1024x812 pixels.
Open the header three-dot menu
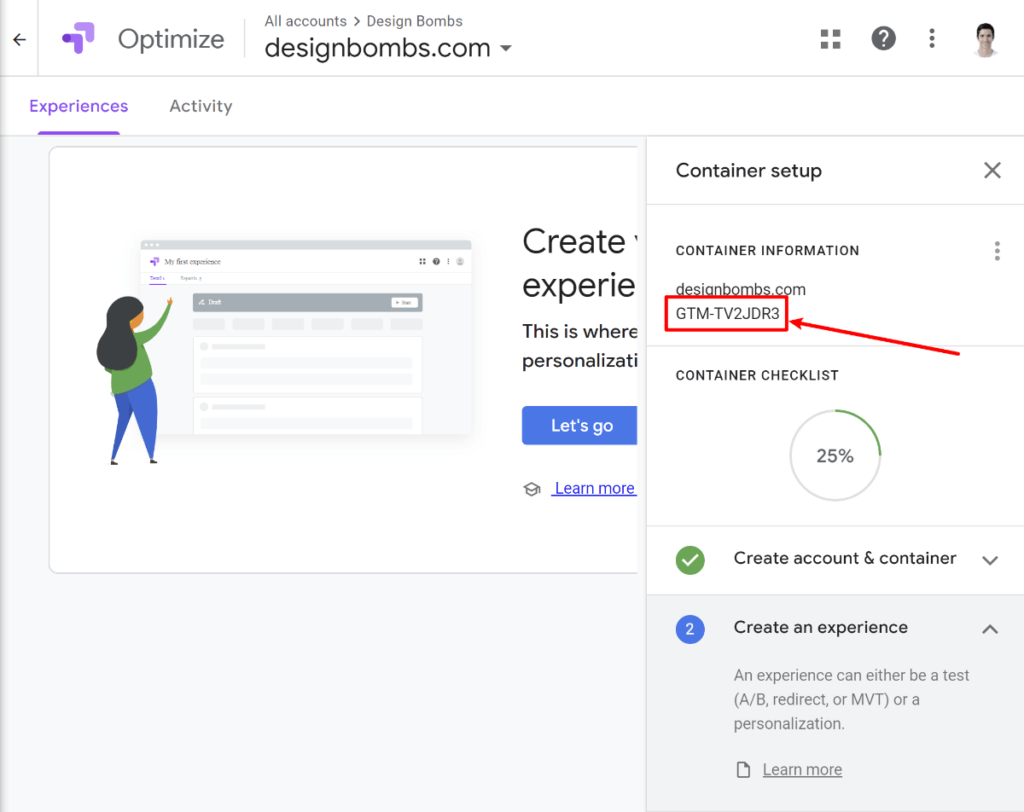click(932, 39)
